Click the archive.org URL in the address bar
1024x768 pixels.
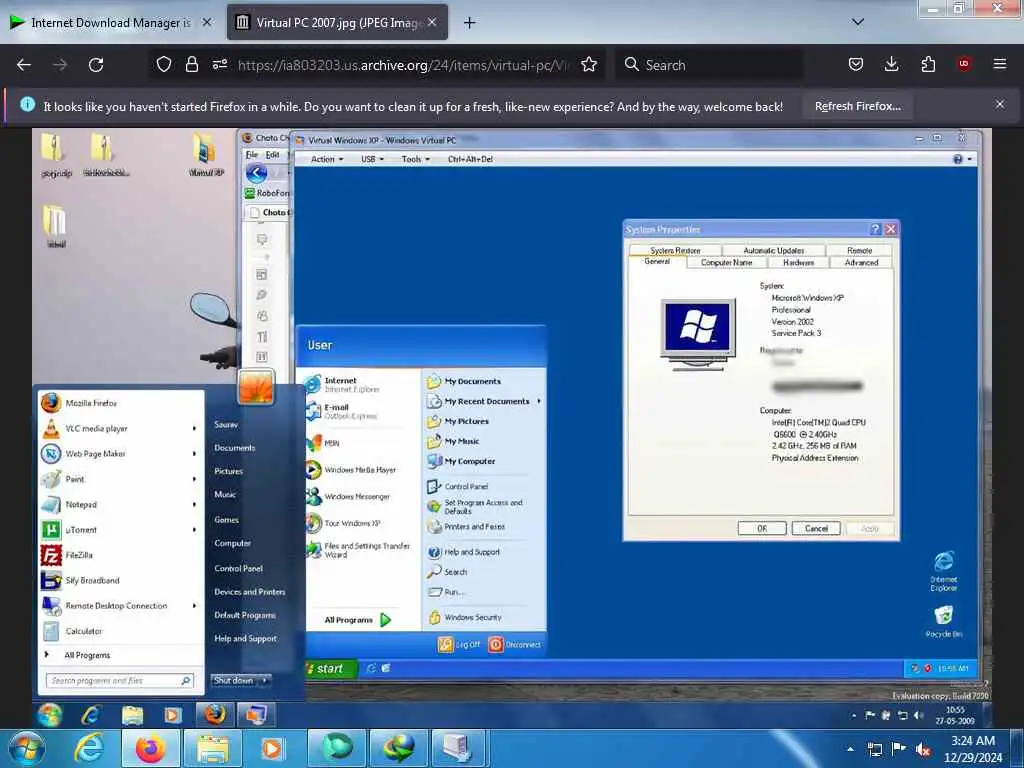[x=404, y=65]
